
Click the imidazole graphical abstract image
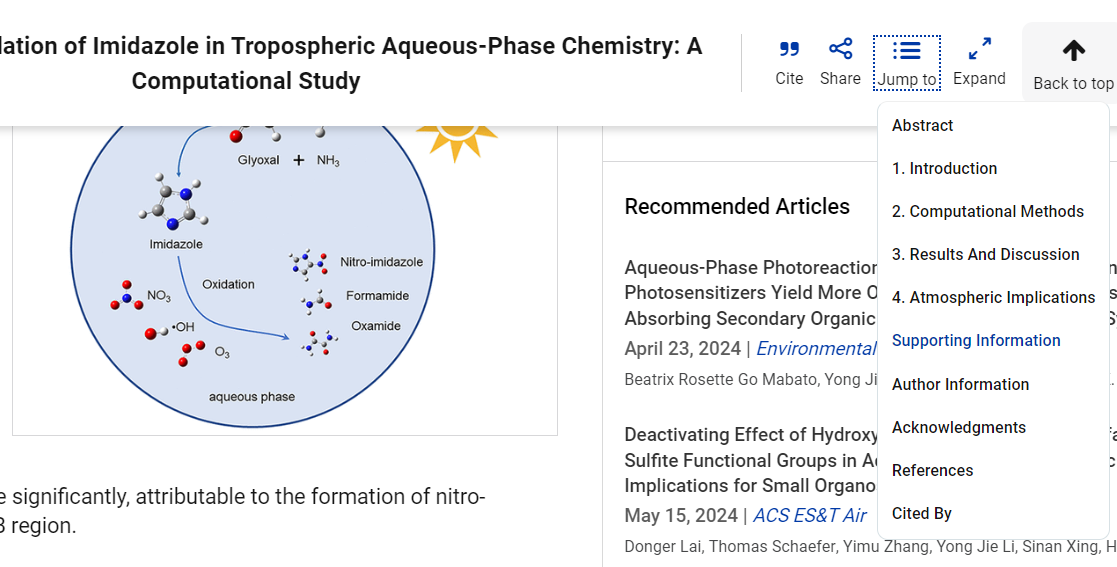point(284,280)
